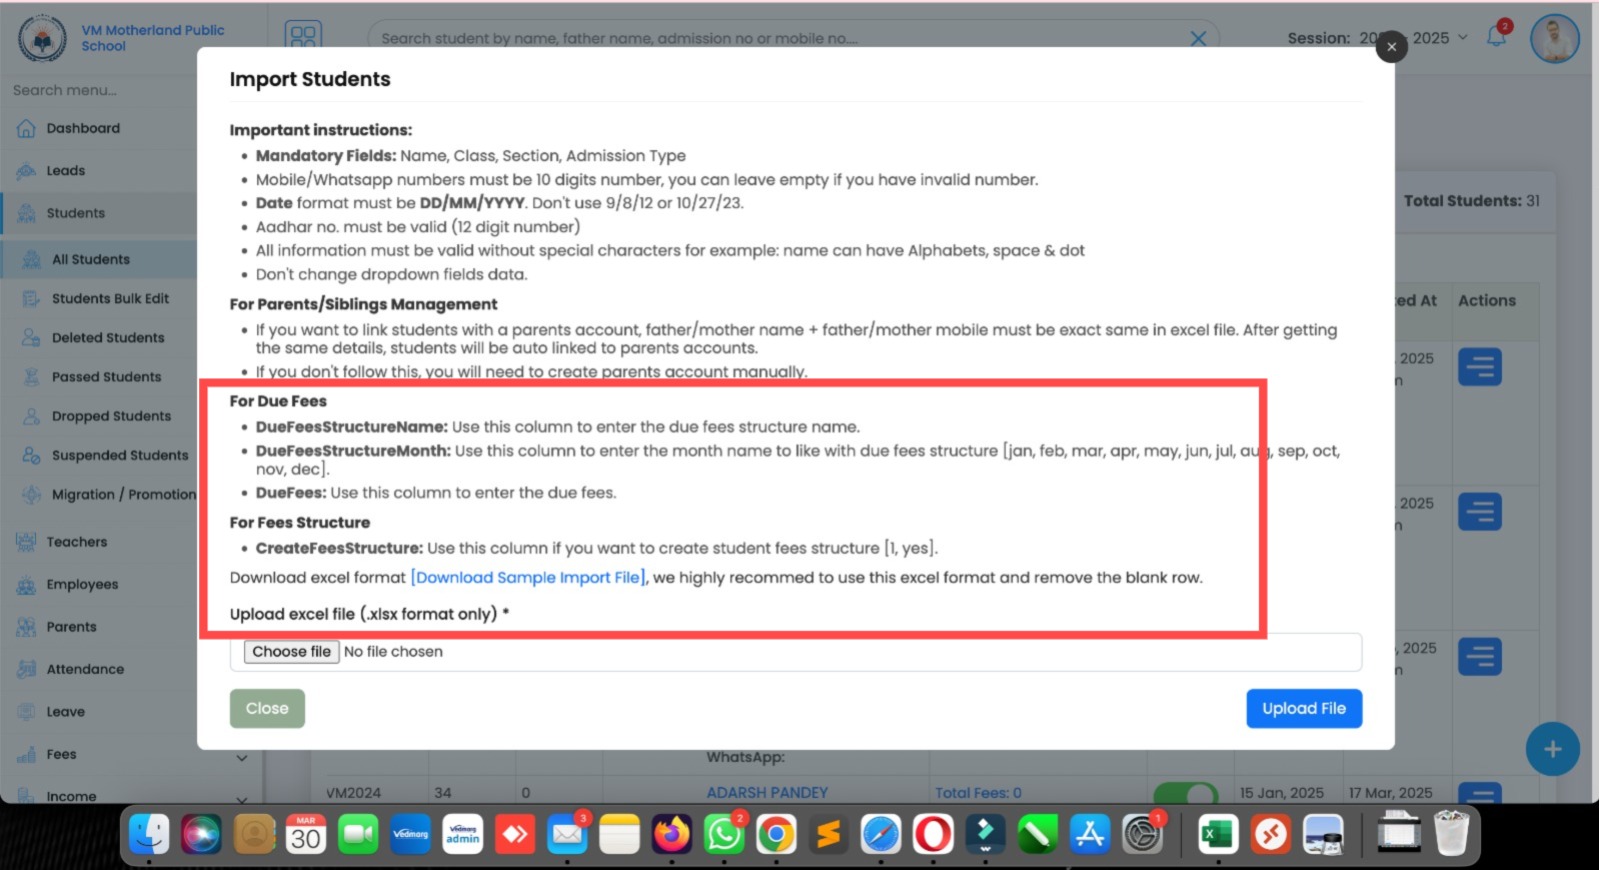This screenshot has height=870, width=1599.
Task: Select All Students menu item
Action: 91,259
